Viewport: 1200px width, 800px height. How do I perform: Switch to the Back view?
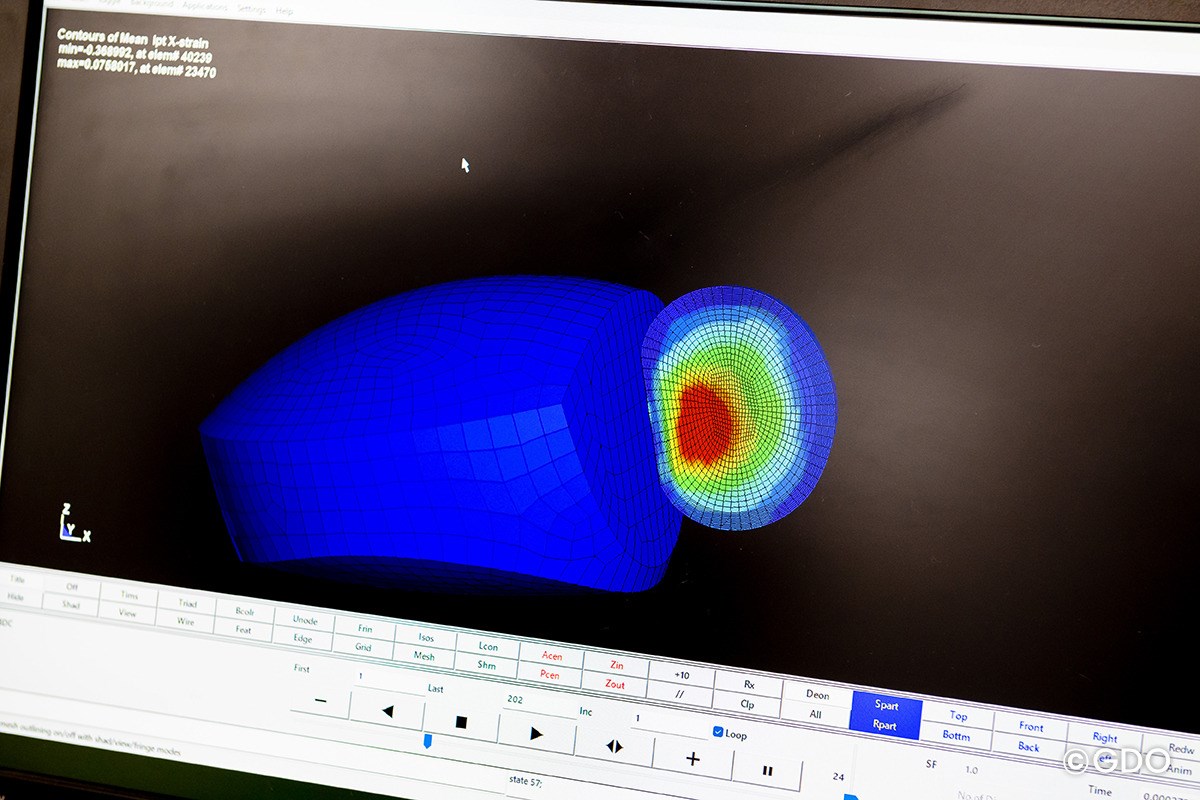pyautogui.click(x=1029, y=747)
